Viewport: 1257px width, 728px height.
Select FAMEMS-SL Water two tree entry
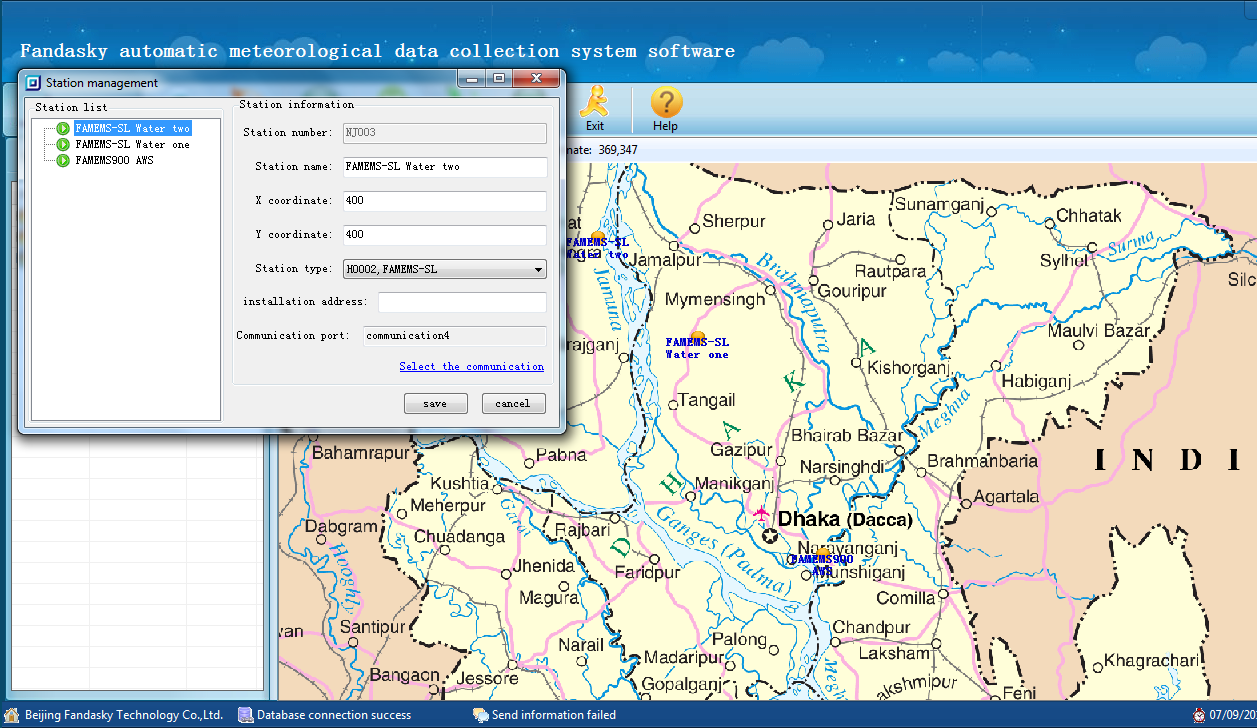[132, 128]
